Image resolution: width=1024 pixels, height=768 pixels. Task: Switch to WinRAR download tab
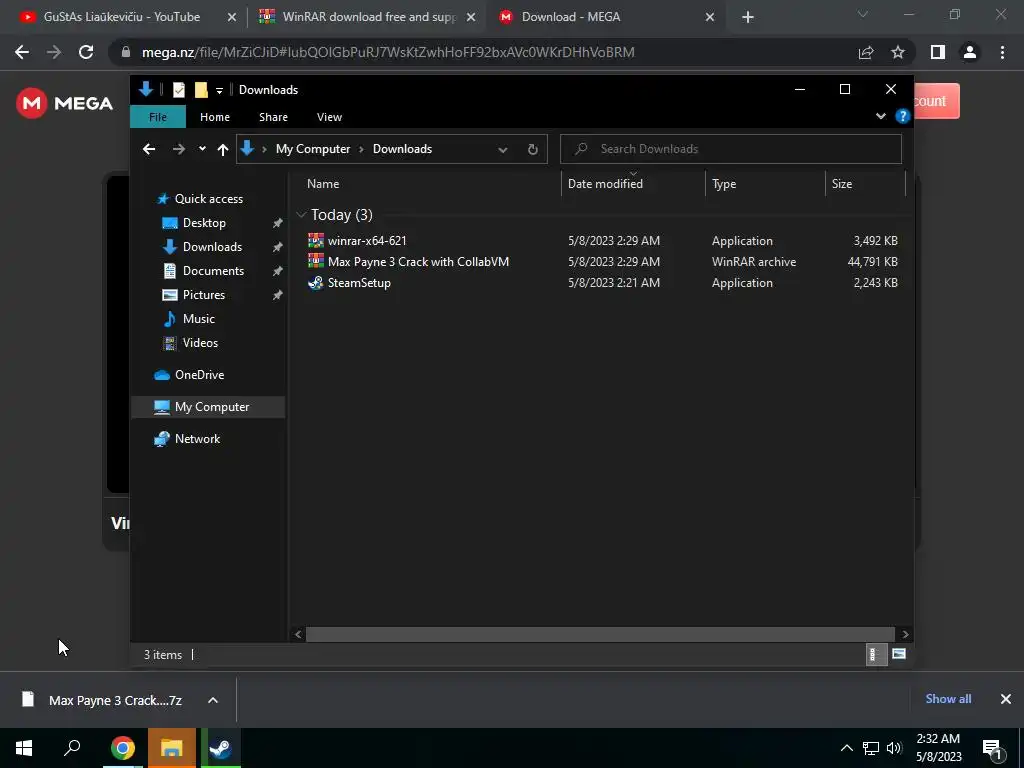368,17
